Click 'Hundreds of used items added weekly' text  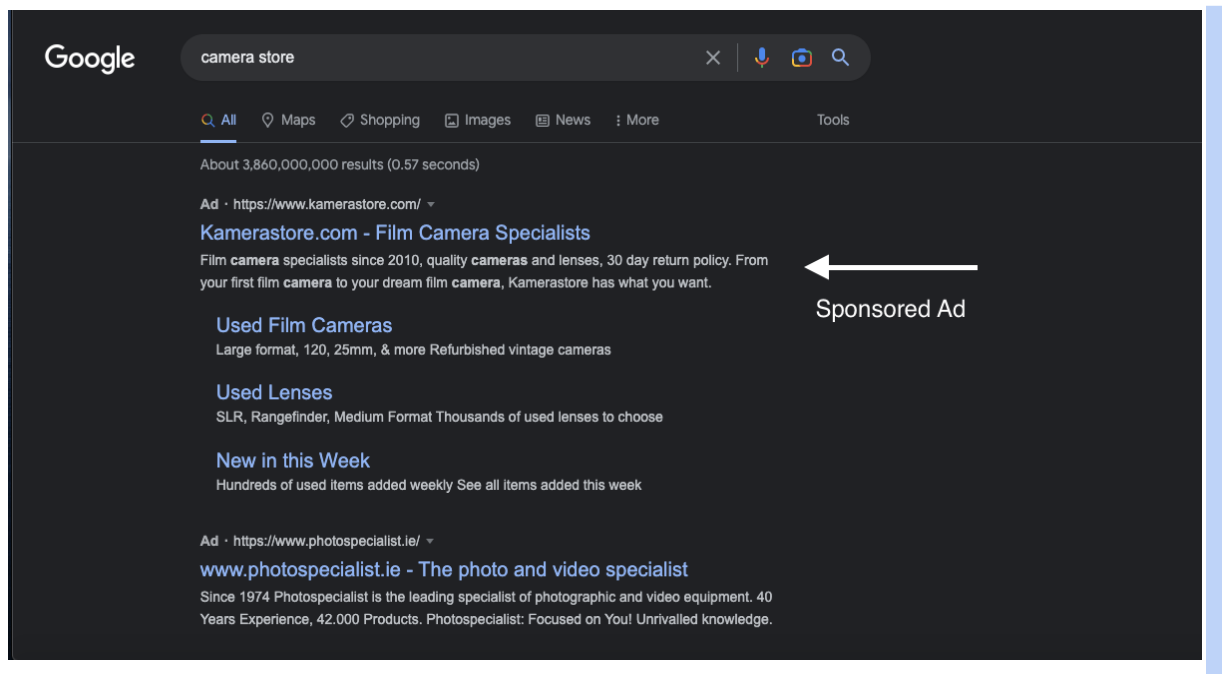point(429,485)
